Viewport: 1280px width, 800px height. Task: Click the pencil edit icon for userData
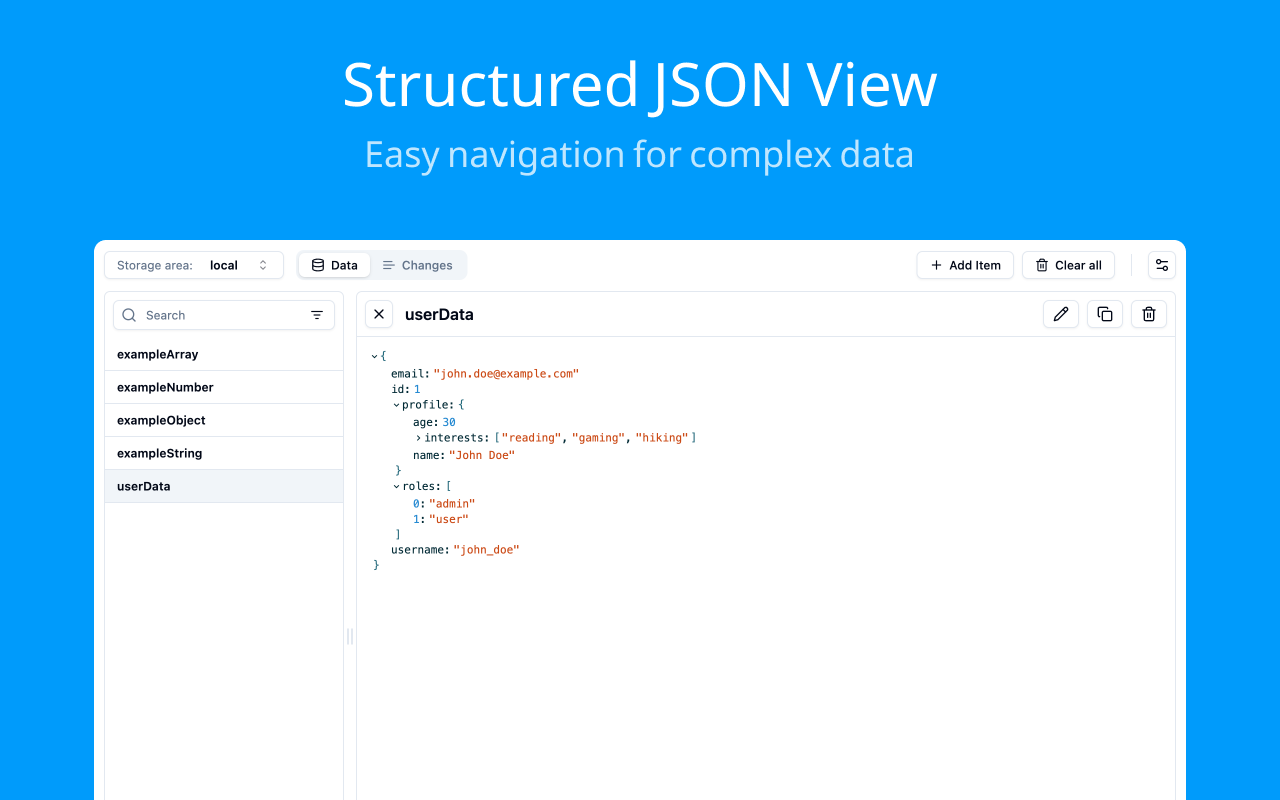pos(1061,314)
